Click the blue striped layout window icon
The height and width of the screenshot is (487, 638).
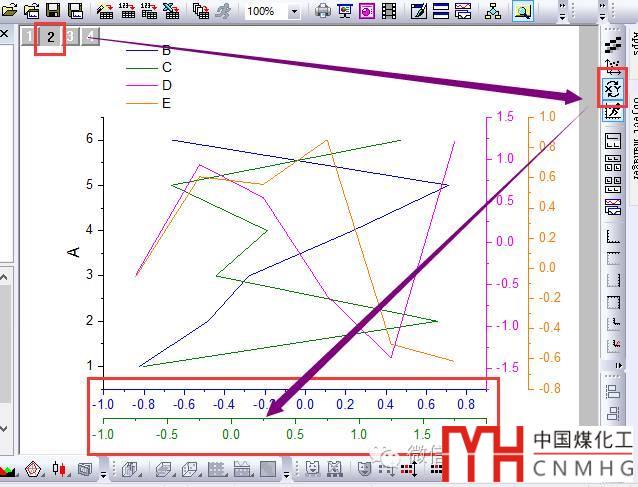[x=441, y=11]
